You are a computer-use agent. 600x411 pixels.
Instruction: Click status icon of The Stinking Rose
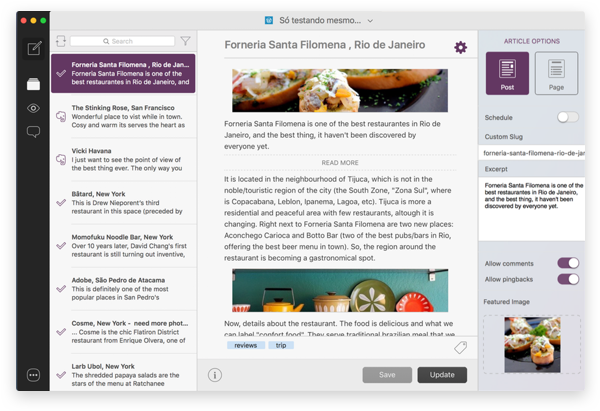point(61,116)
